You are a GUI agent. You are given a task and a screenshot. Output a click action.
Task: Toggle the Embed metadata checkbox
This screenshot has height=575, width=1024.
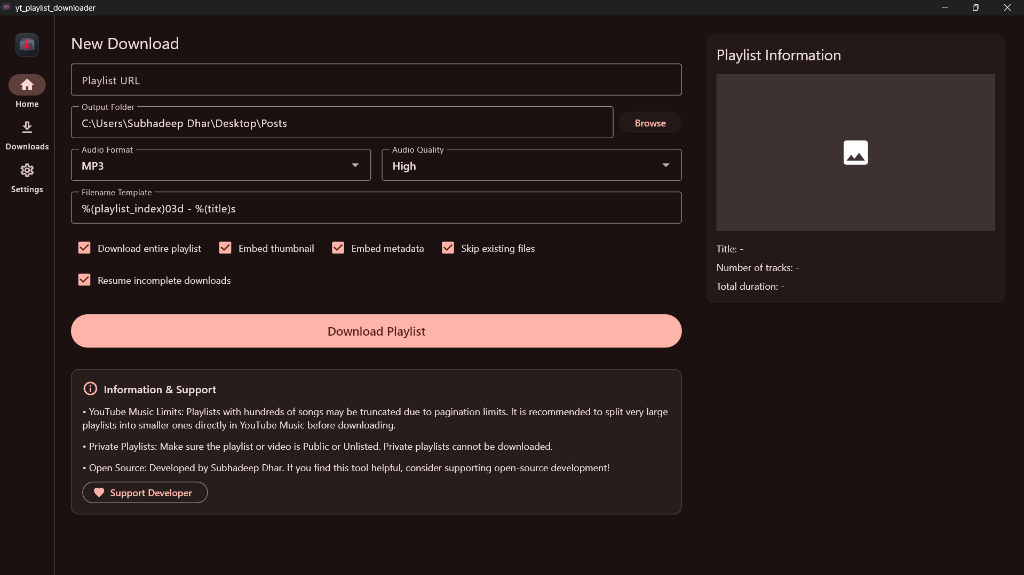point(338,248)
